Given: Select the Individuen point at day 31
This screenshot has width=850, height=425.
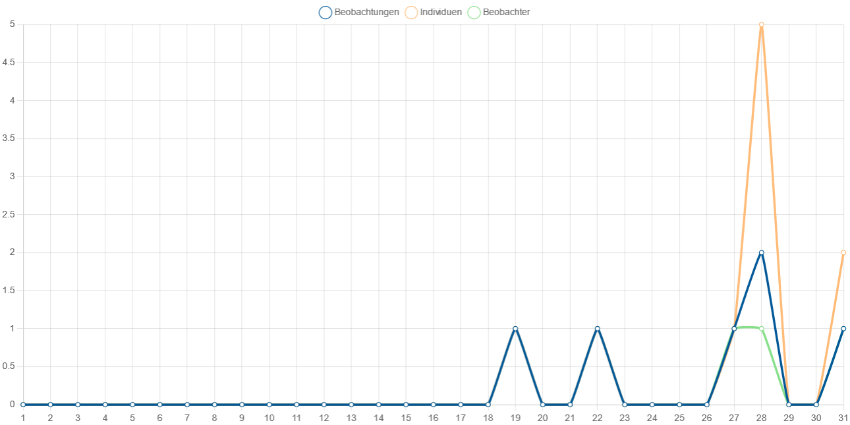Looking at the screenshot, I should tap(843, 253).
